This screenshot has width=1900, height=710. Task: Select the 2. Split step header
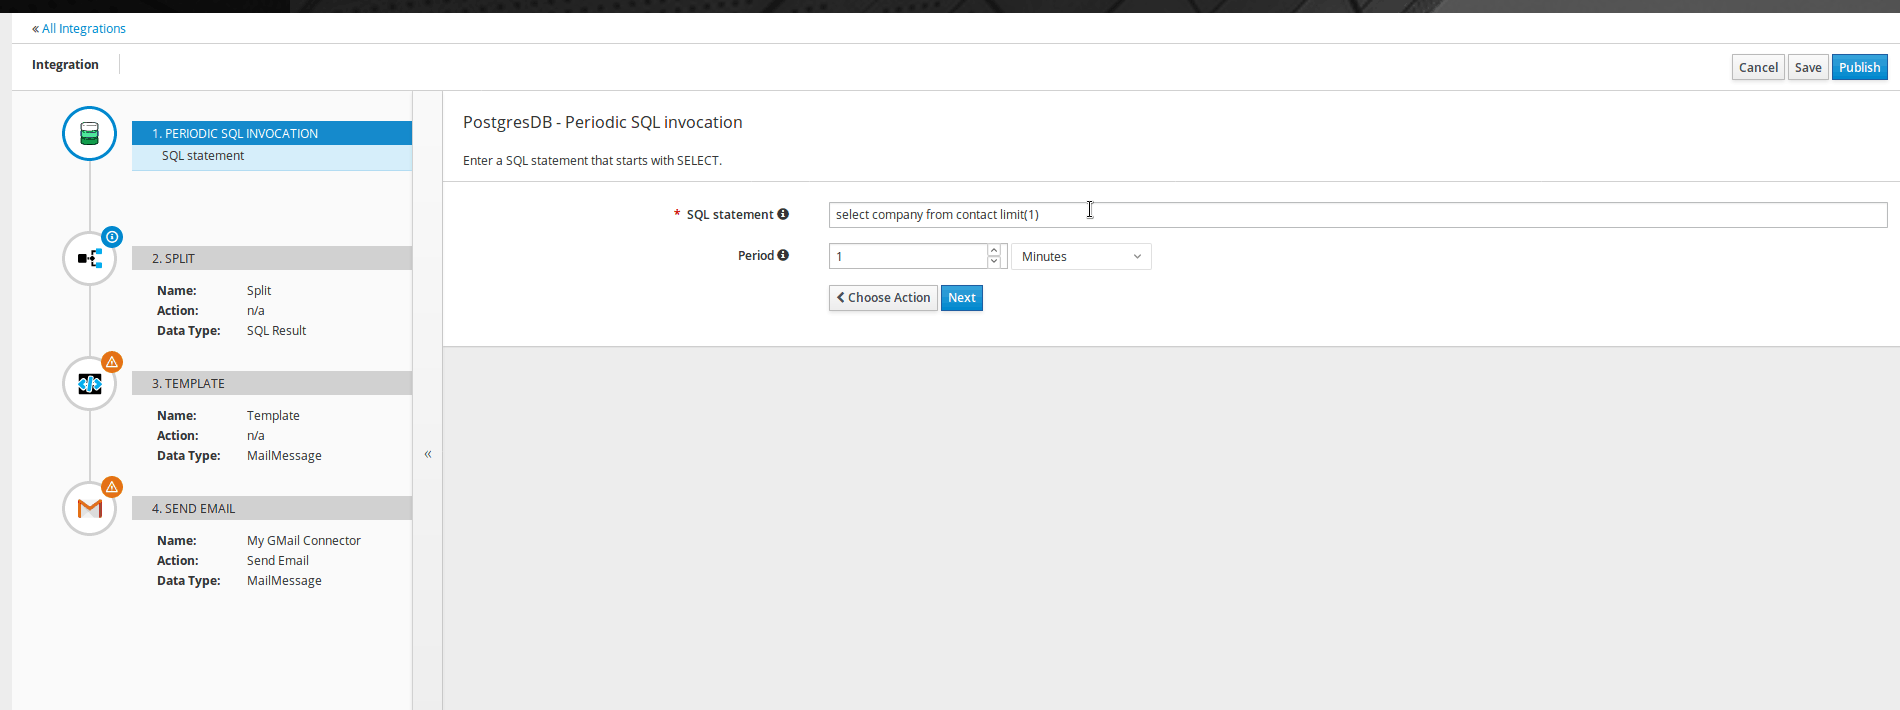coord(272,258)
